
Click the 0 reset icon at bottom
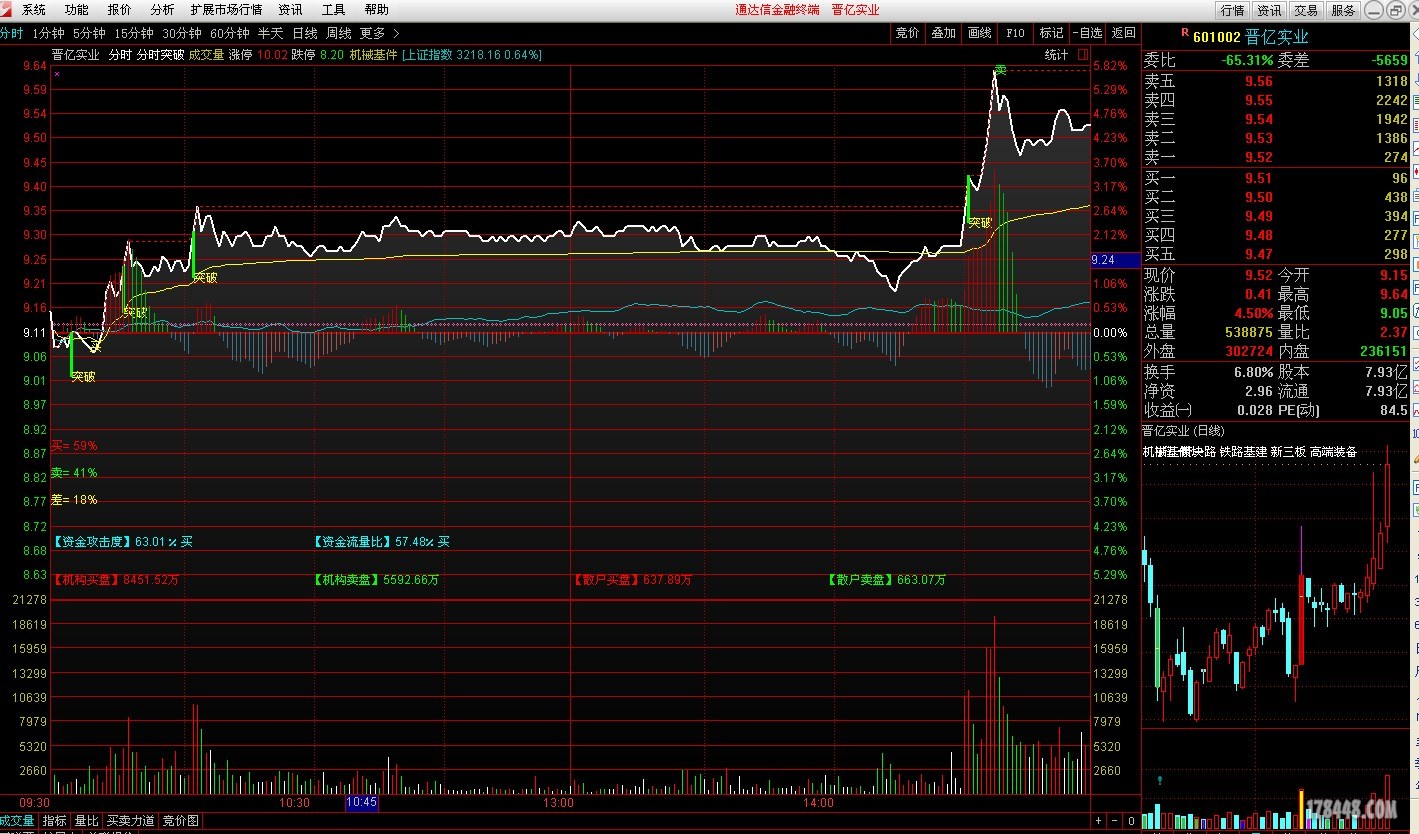[x=1130, y=821]
